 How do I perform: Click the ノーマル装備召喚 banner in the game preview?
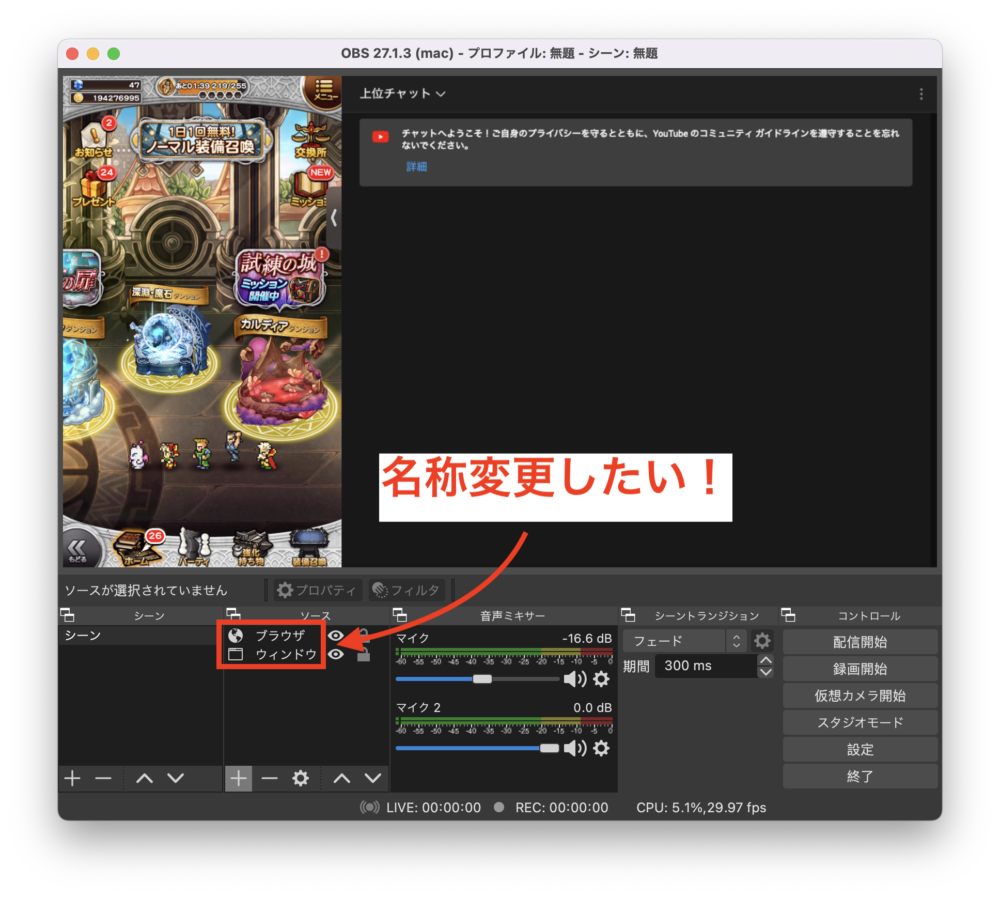[202, 140]
